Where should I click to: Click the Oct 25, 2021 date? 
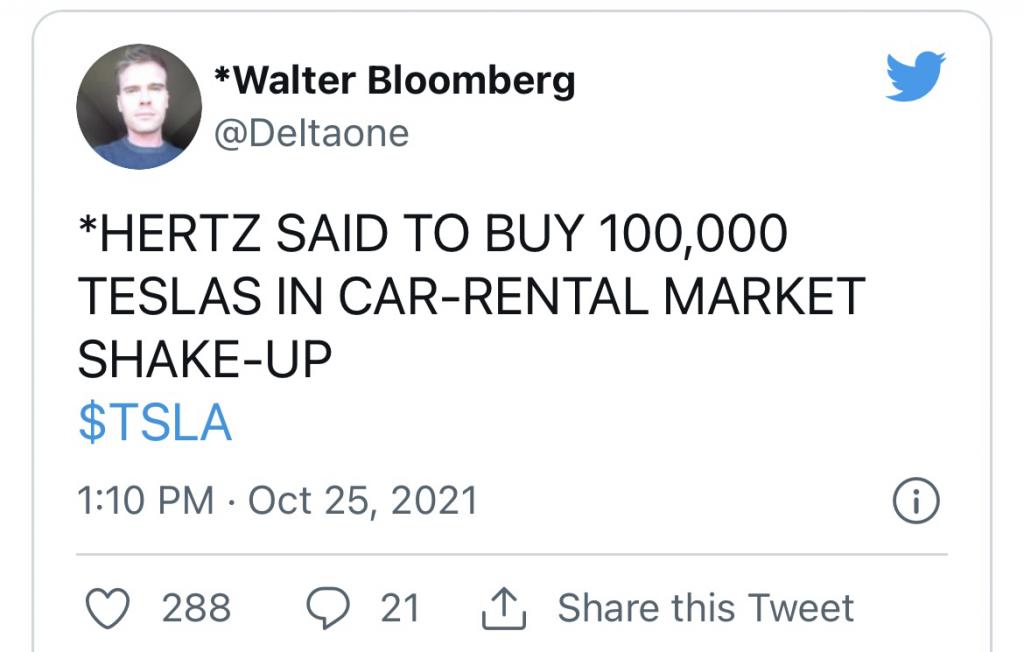coord(362,500)
